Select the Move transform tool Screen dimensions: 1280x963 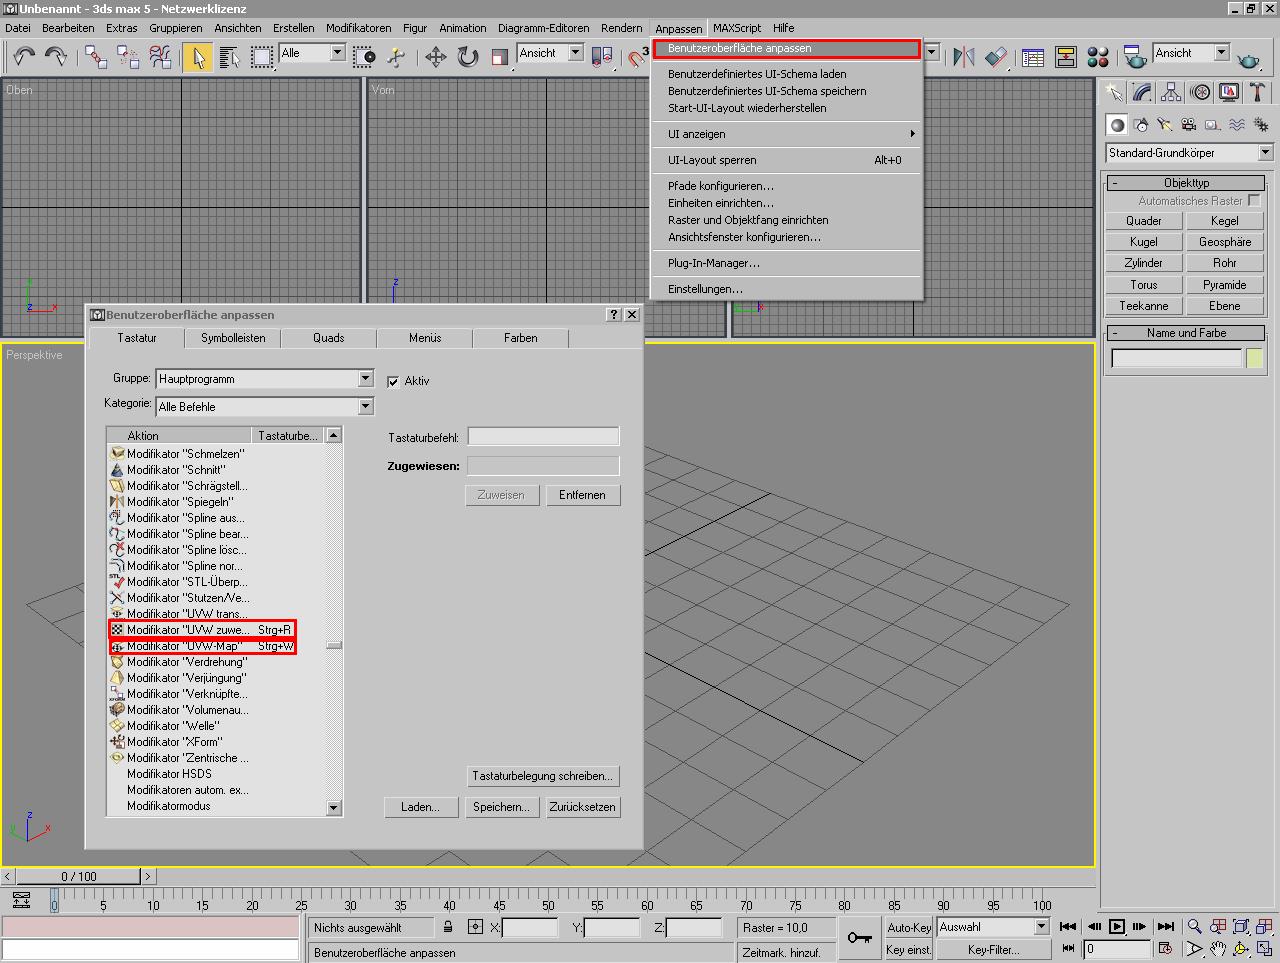435,57
